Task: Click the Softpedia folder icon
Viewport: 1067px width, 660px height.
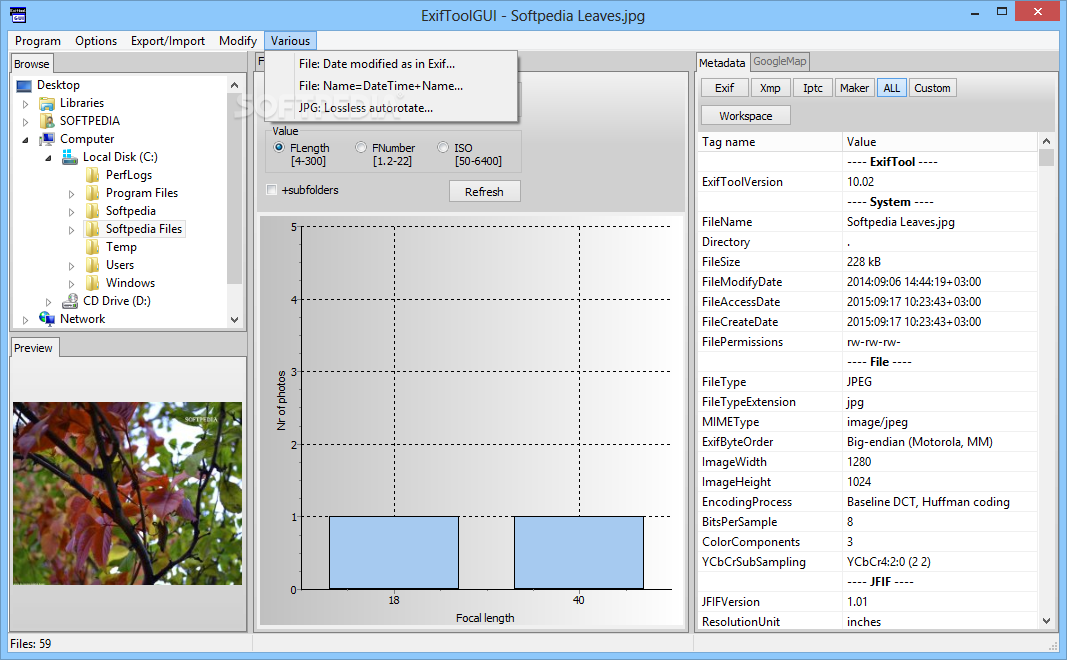Action: [93, 211]
